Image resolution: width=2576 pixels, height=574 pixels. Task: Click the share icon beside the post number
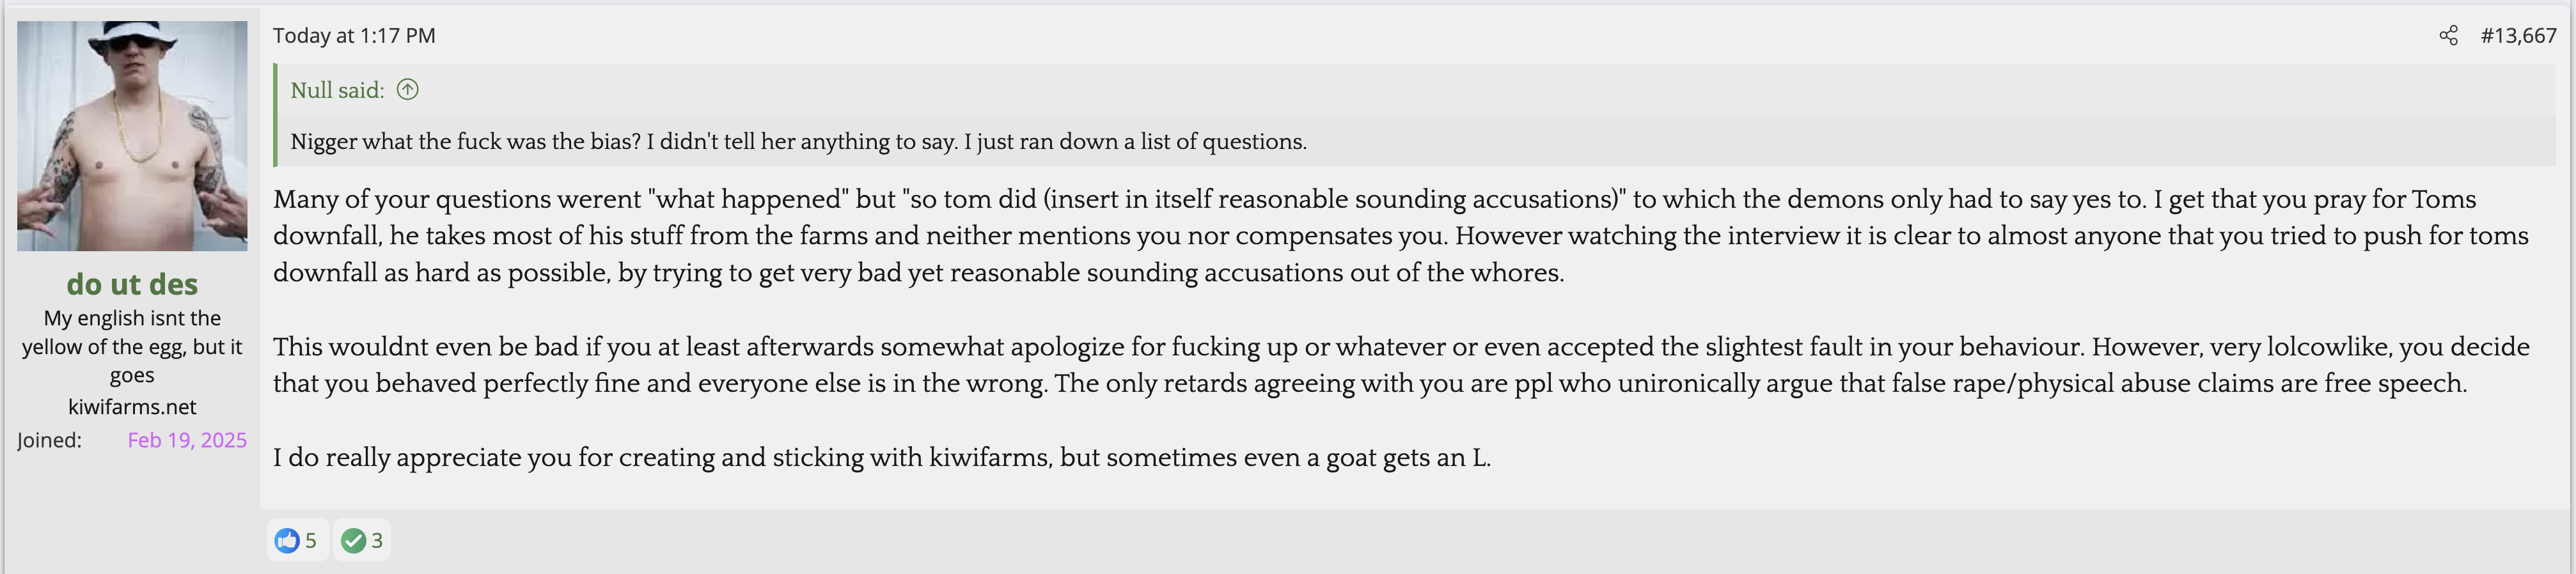click(2448, 36)
